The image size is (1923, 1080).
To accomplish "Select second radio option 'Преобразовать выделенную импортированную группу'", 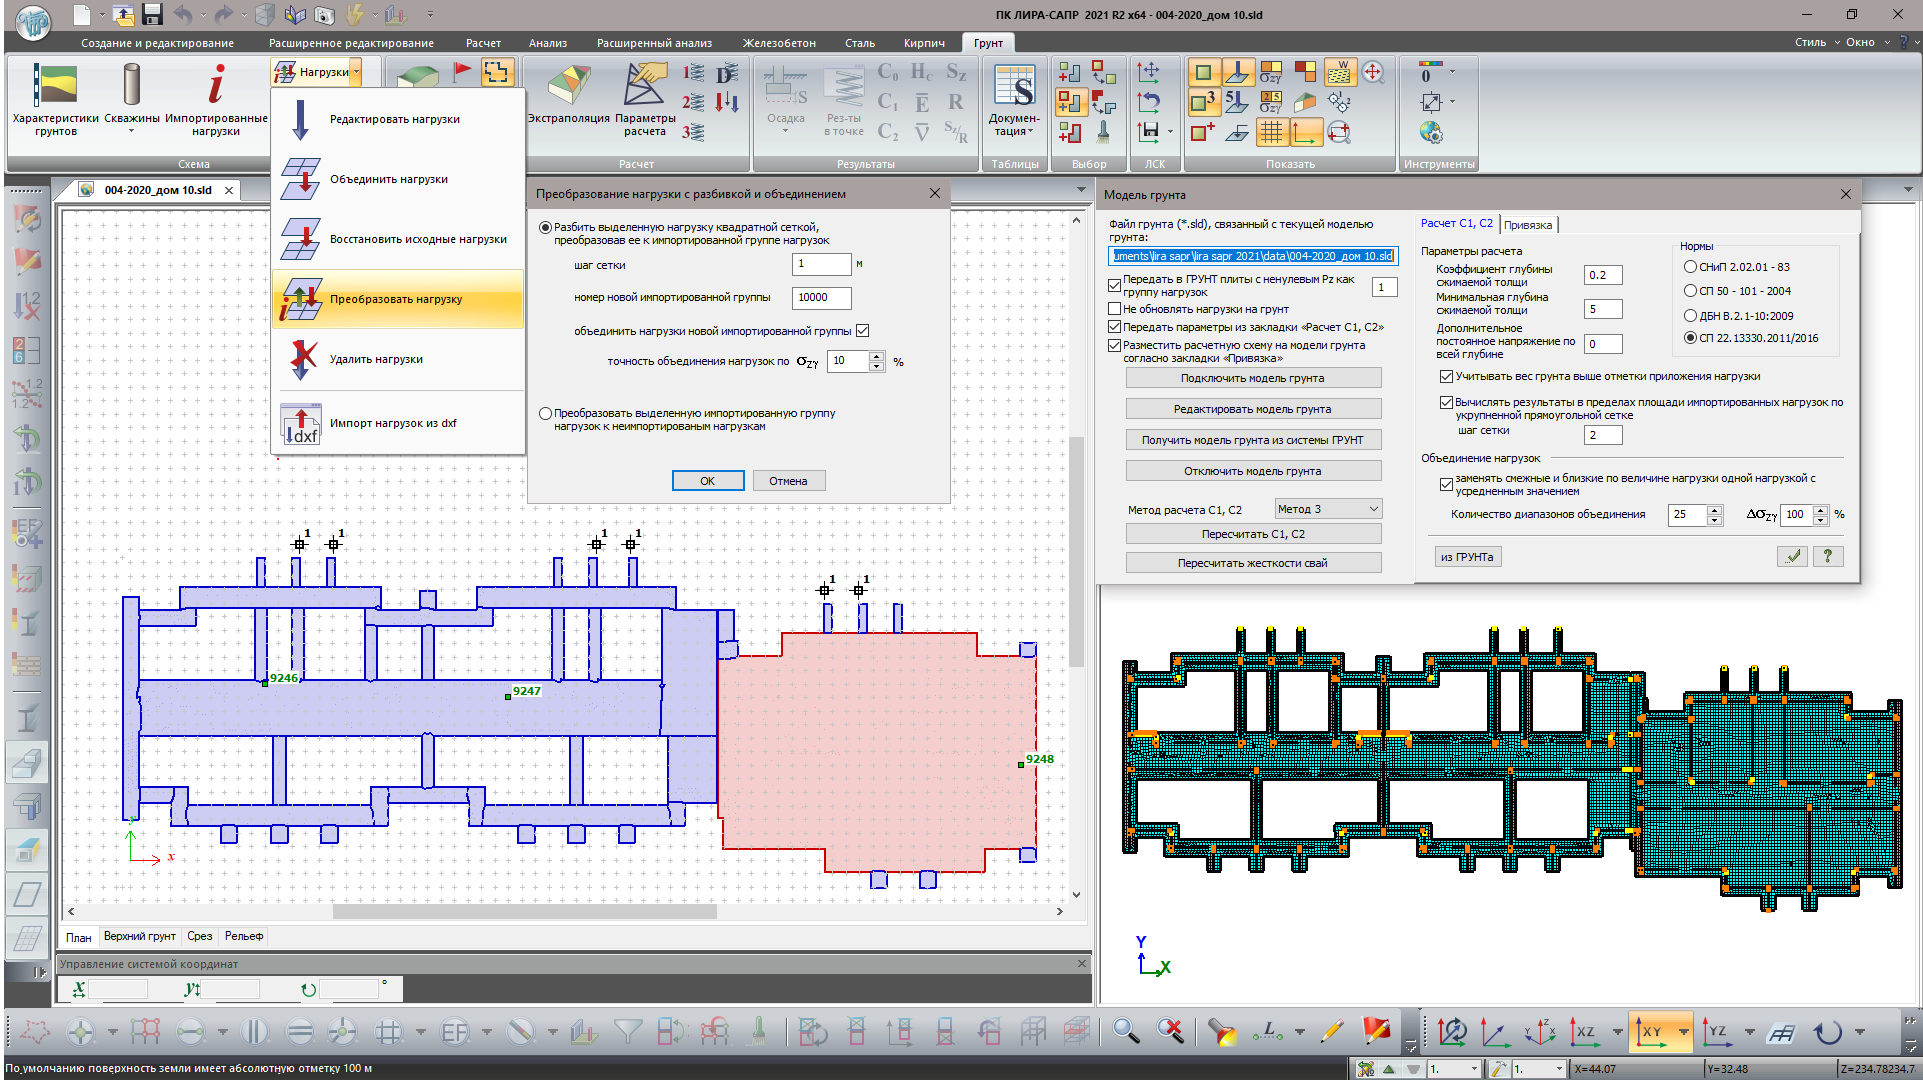I will (x=545, y=413).
